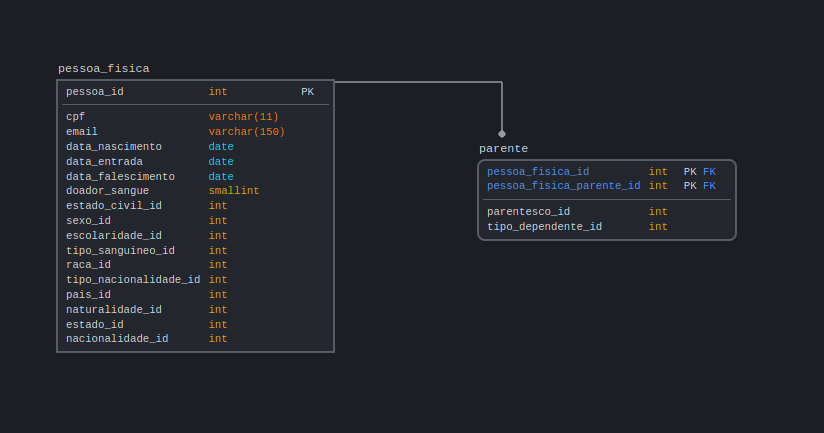The width and height of the screenshot is (824, 433).
Task: Select the email column name
Action: 81,131
